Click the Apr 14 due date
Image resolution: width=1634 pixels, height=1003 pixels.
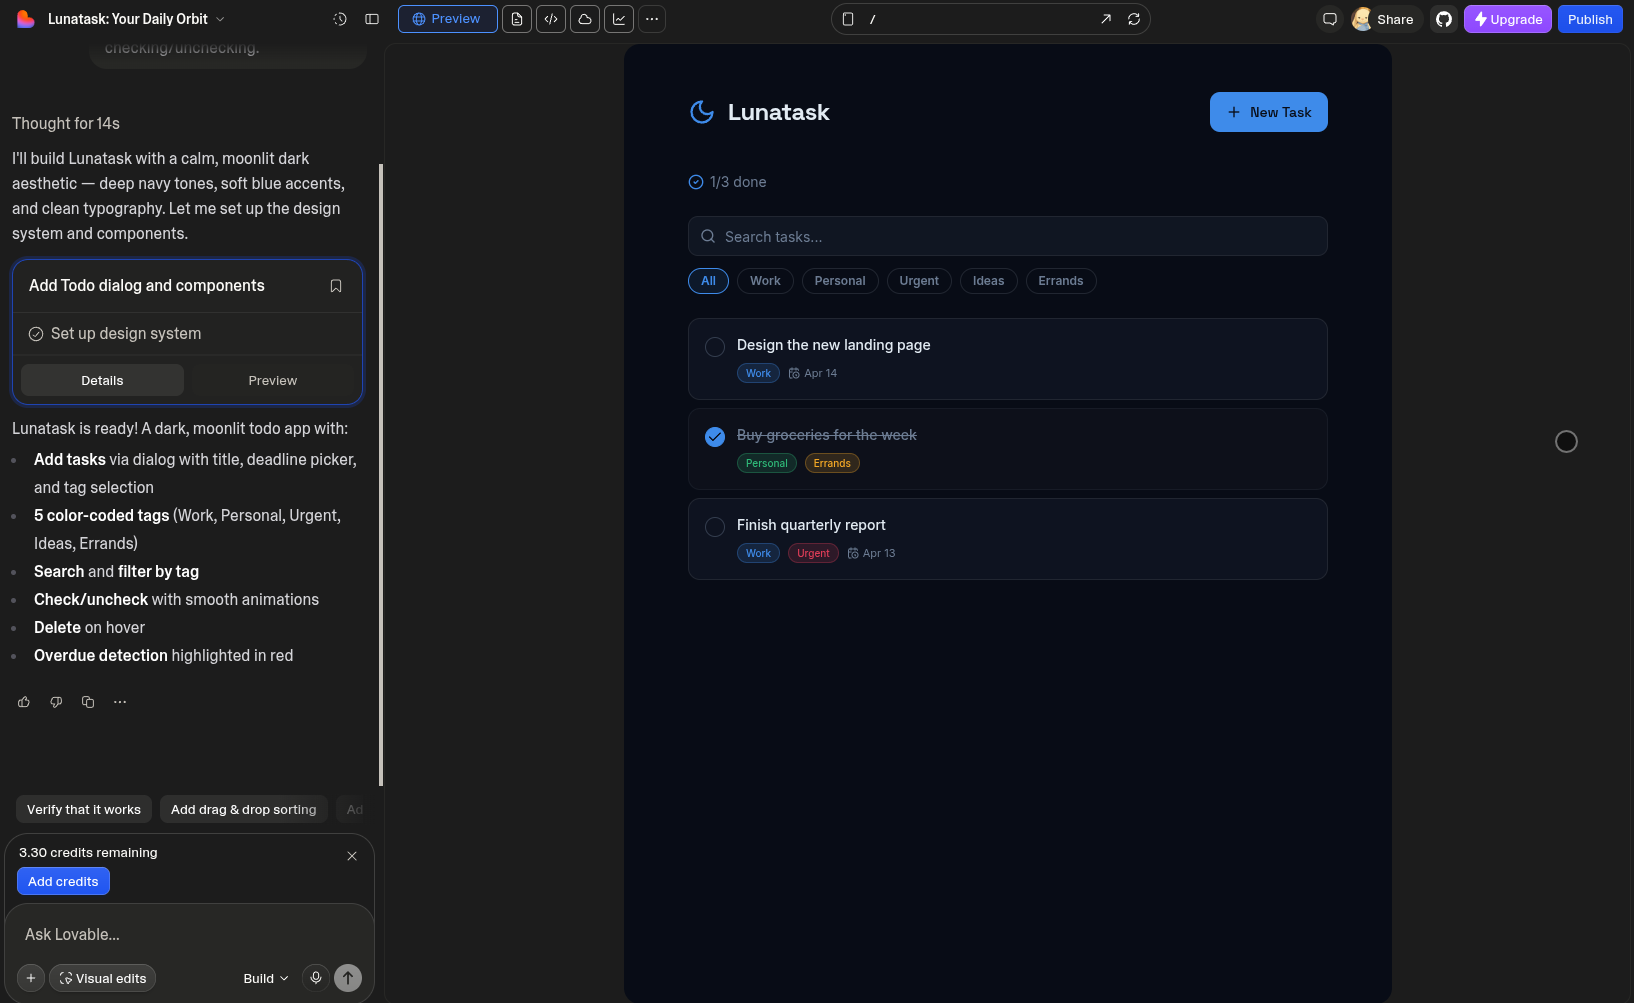813,373
